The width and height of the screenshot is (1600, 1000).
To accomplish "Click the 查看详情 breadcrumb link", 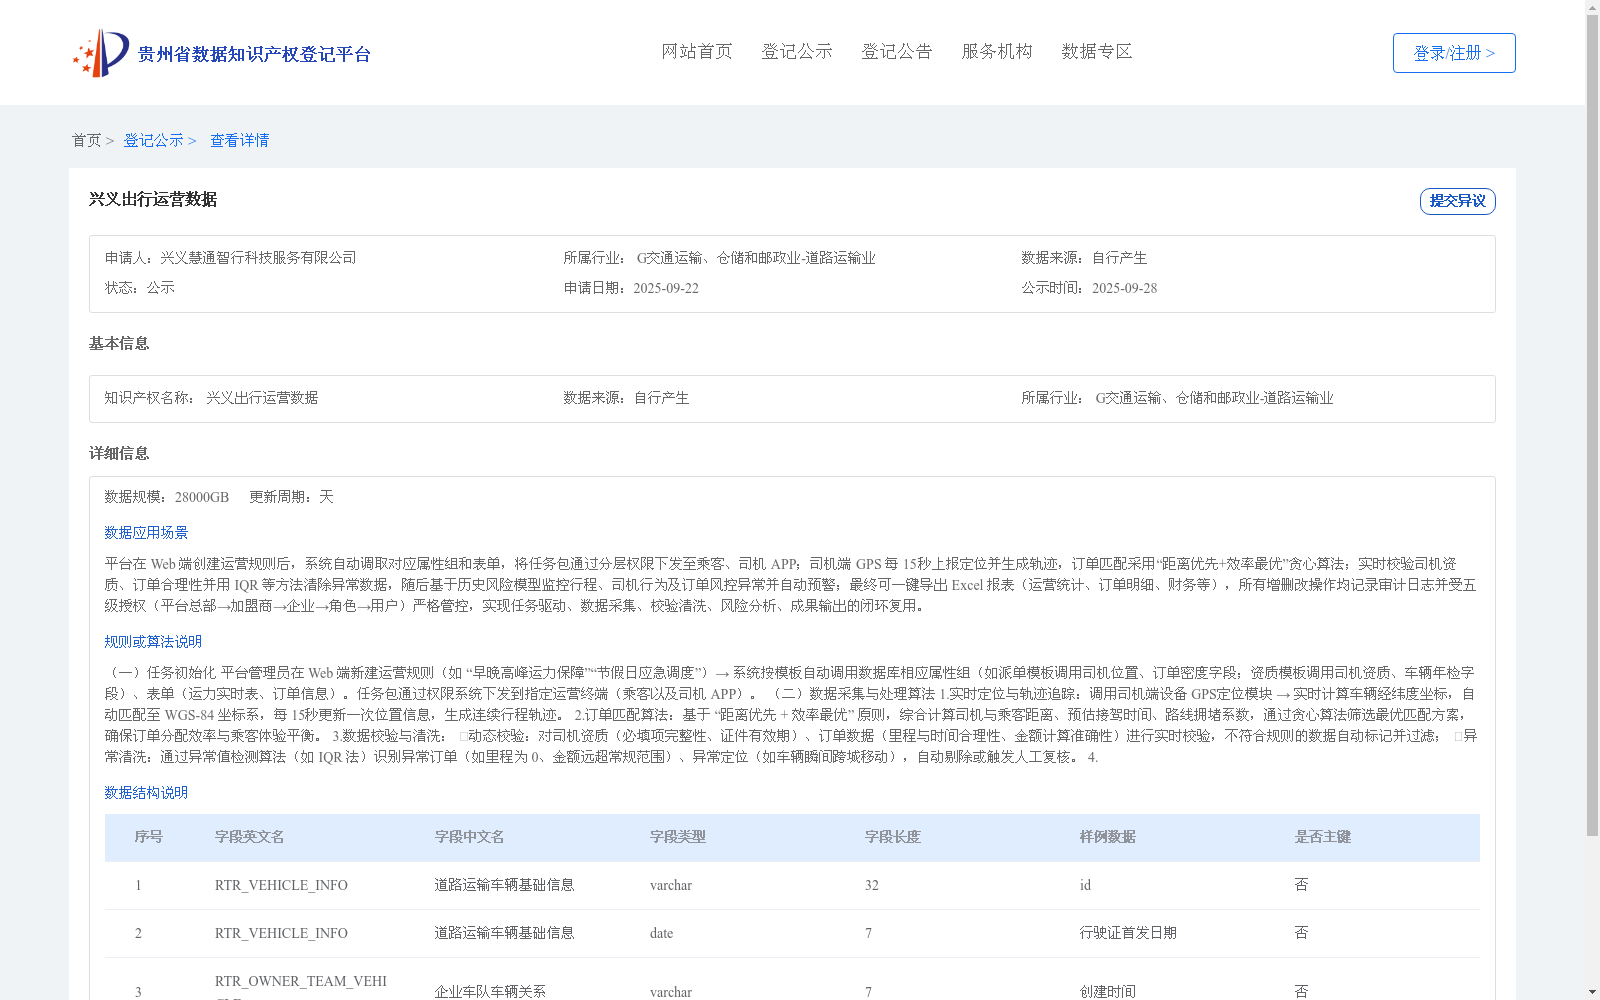I will pyautogui.click(x=239, y=141).
